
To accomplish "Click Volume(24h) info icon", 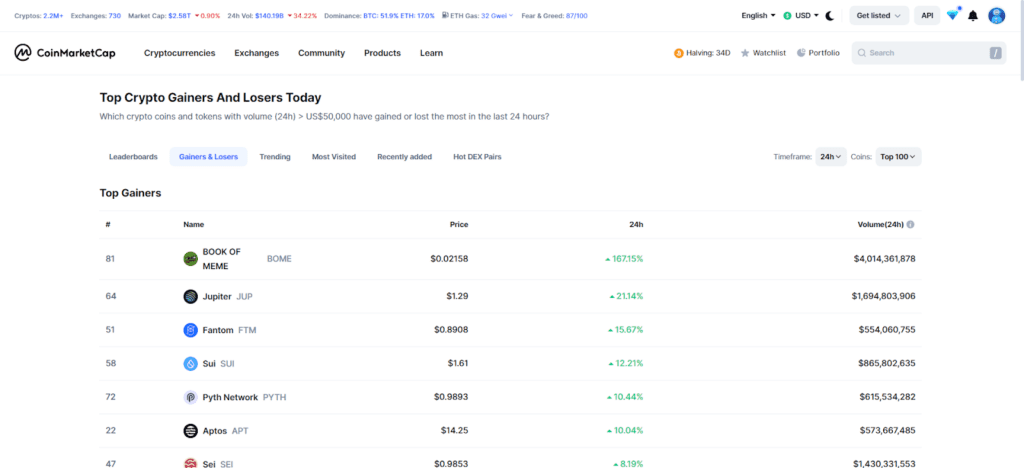I will pos(910,225).
